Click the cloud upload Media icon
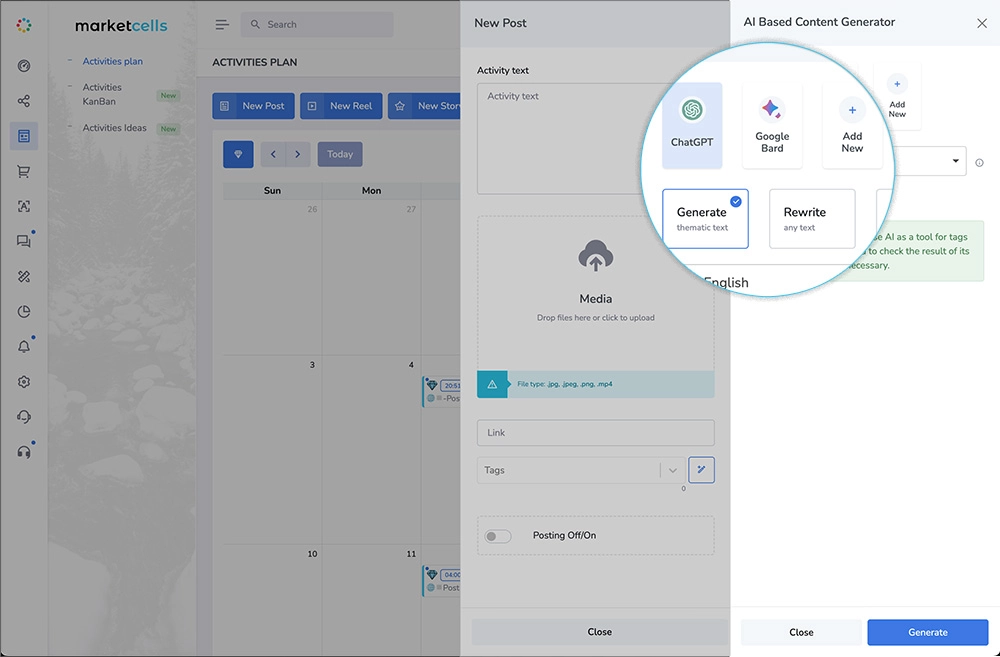The width and height of the screenshot is (1000, 657). (596, 258)
